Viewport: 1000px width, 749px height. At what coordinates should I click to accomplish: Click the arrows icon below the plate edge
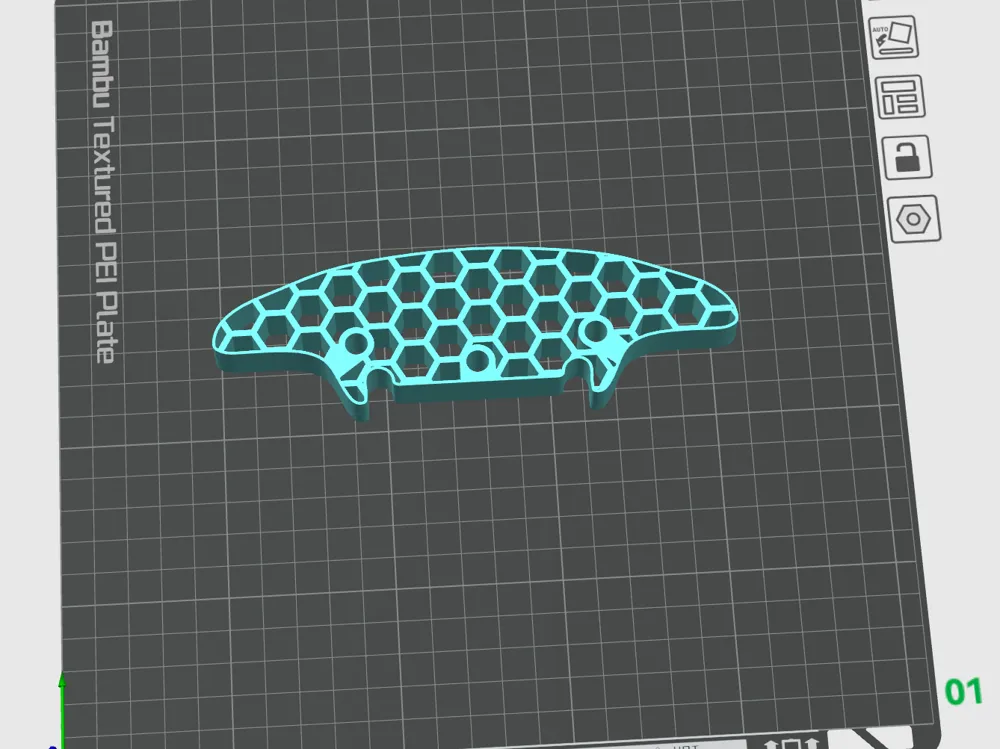791,744
